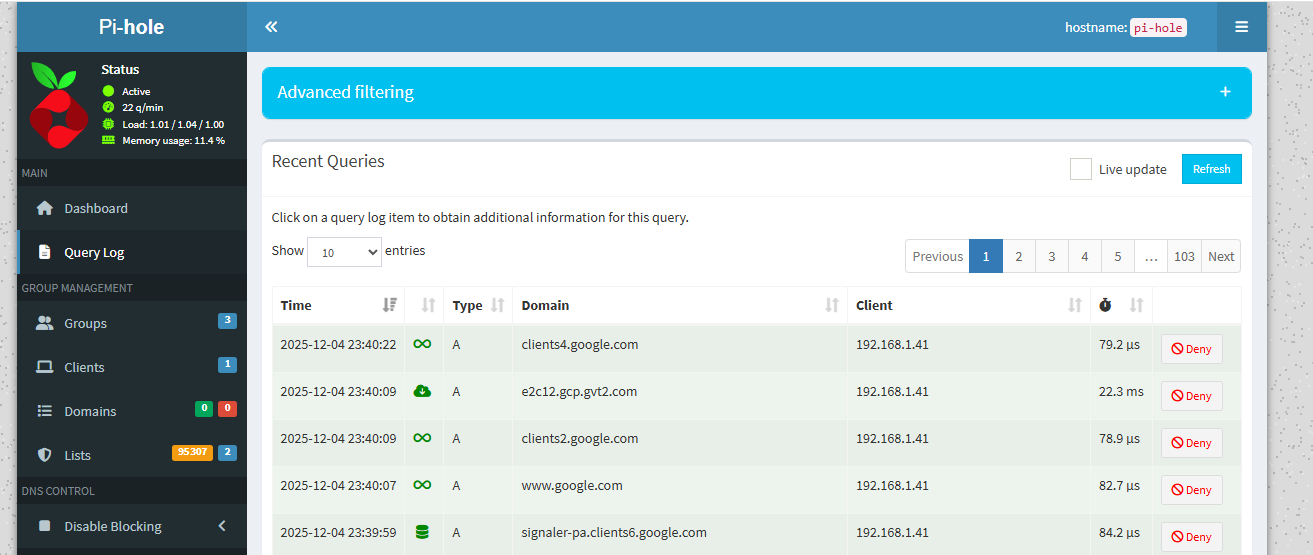Deny signaler-pa.clients6.google.com
The height and width of the screenshot is (555, 1313).
coord(1191,537)
